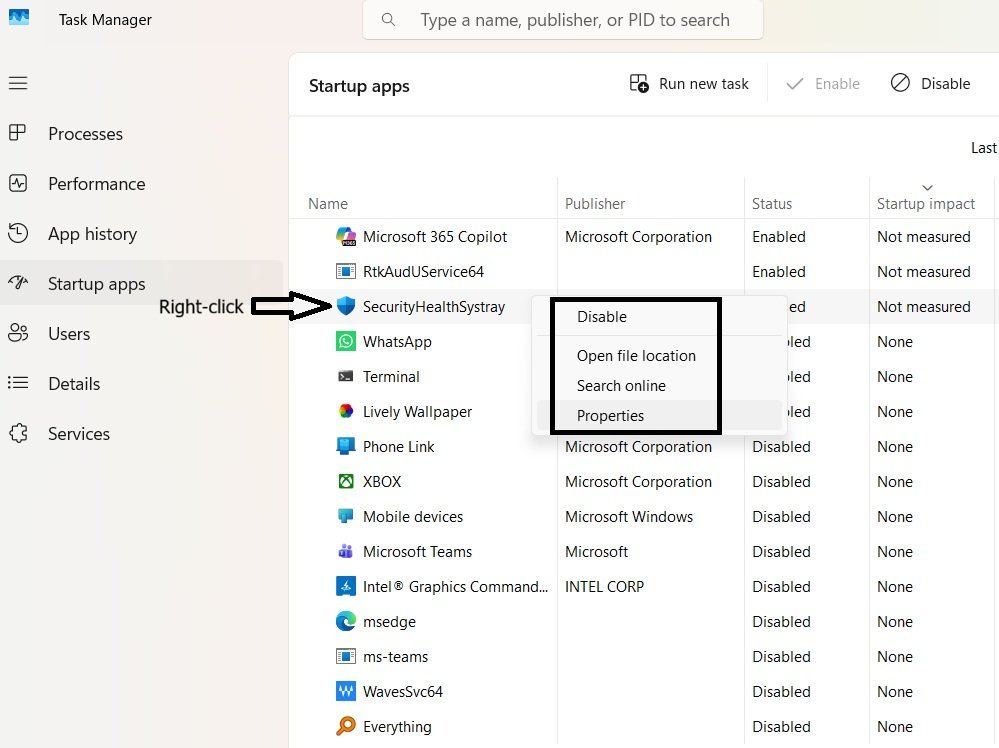Screen dimensions: 999x748
Task: Open the Users page
Action: pos(142,334)
